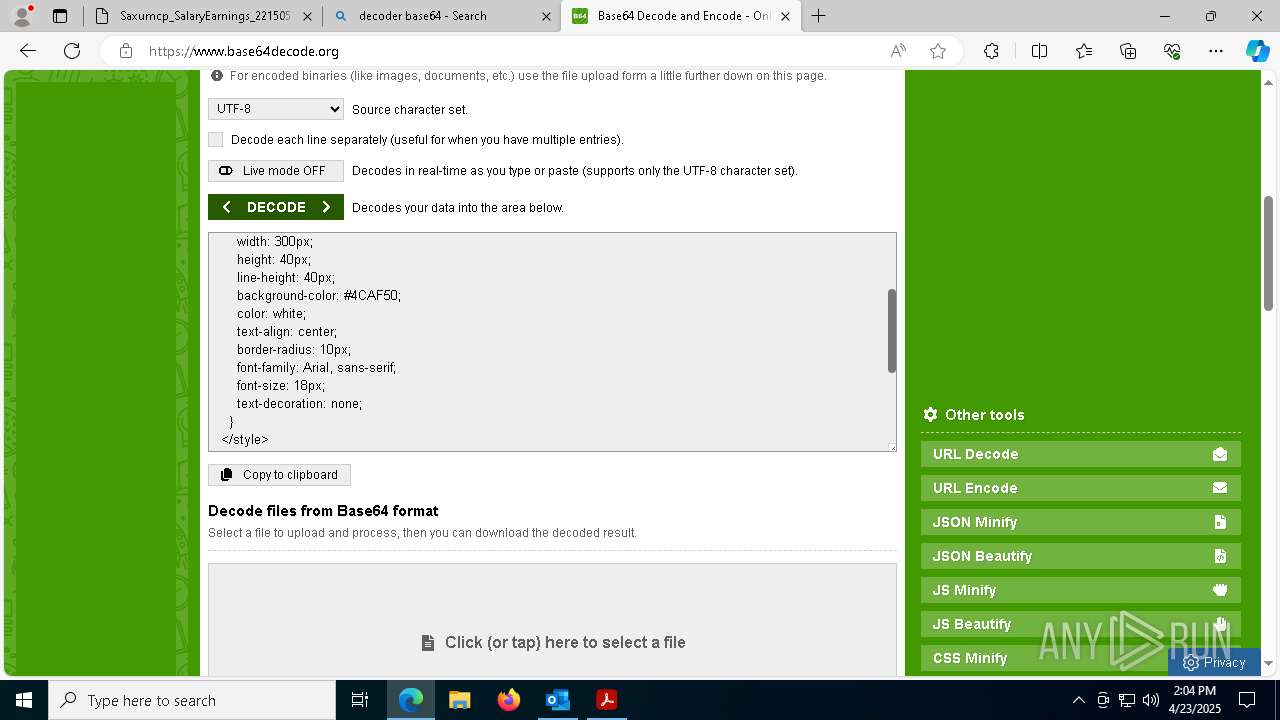
Task: Open Outlook from taskbar
Action: [557, 700]
